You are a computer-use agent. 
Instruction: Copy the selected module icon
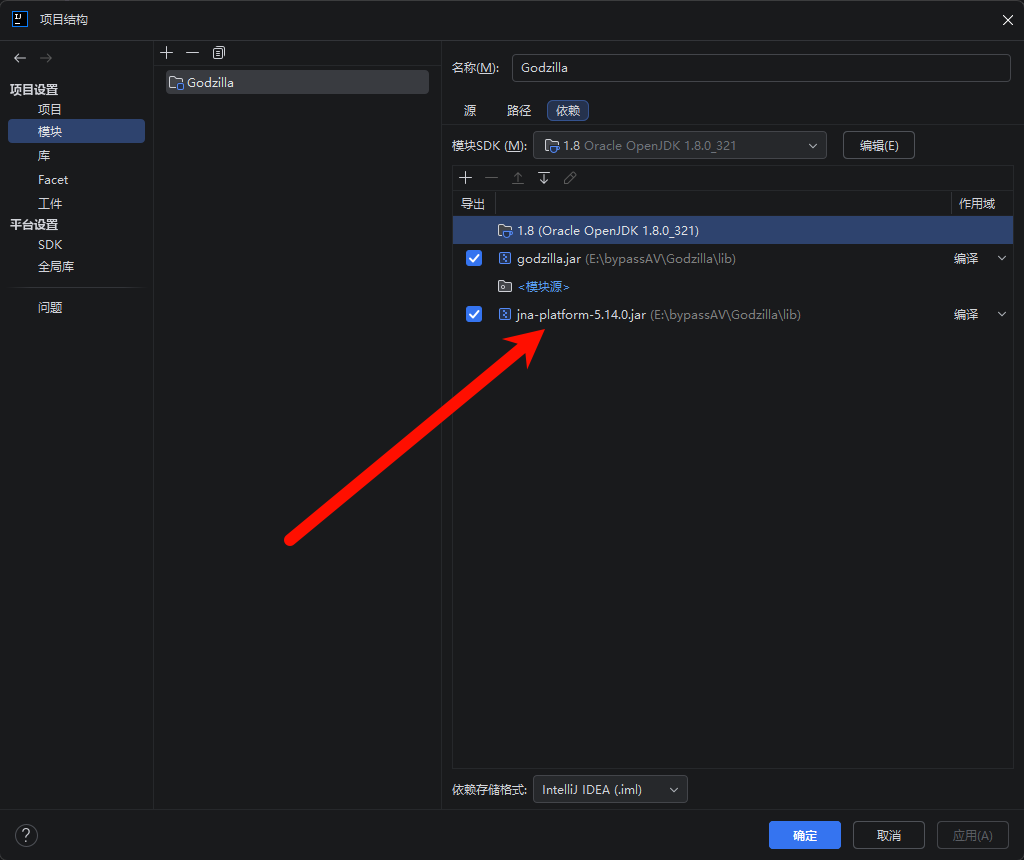pos(219,53)
